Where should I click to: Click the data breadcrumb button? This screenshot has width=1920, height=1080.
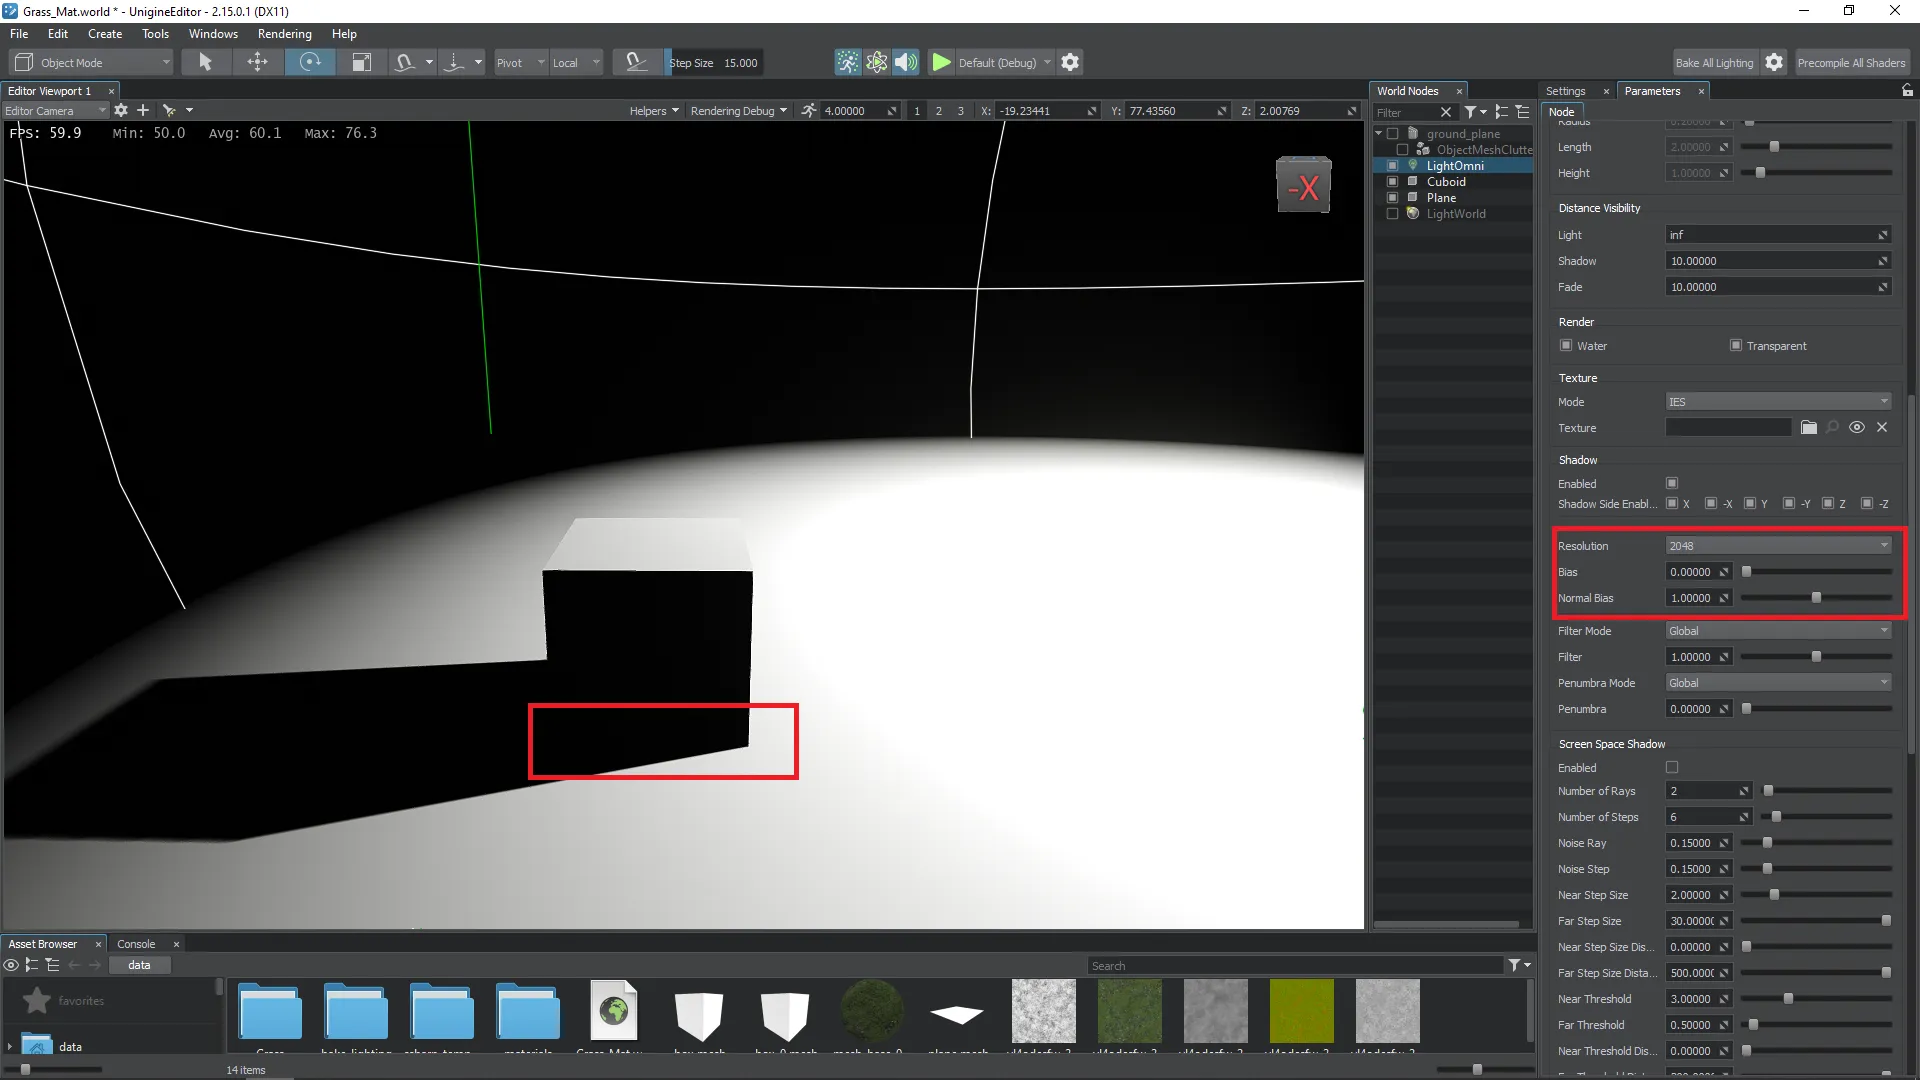tap(139, 965)
